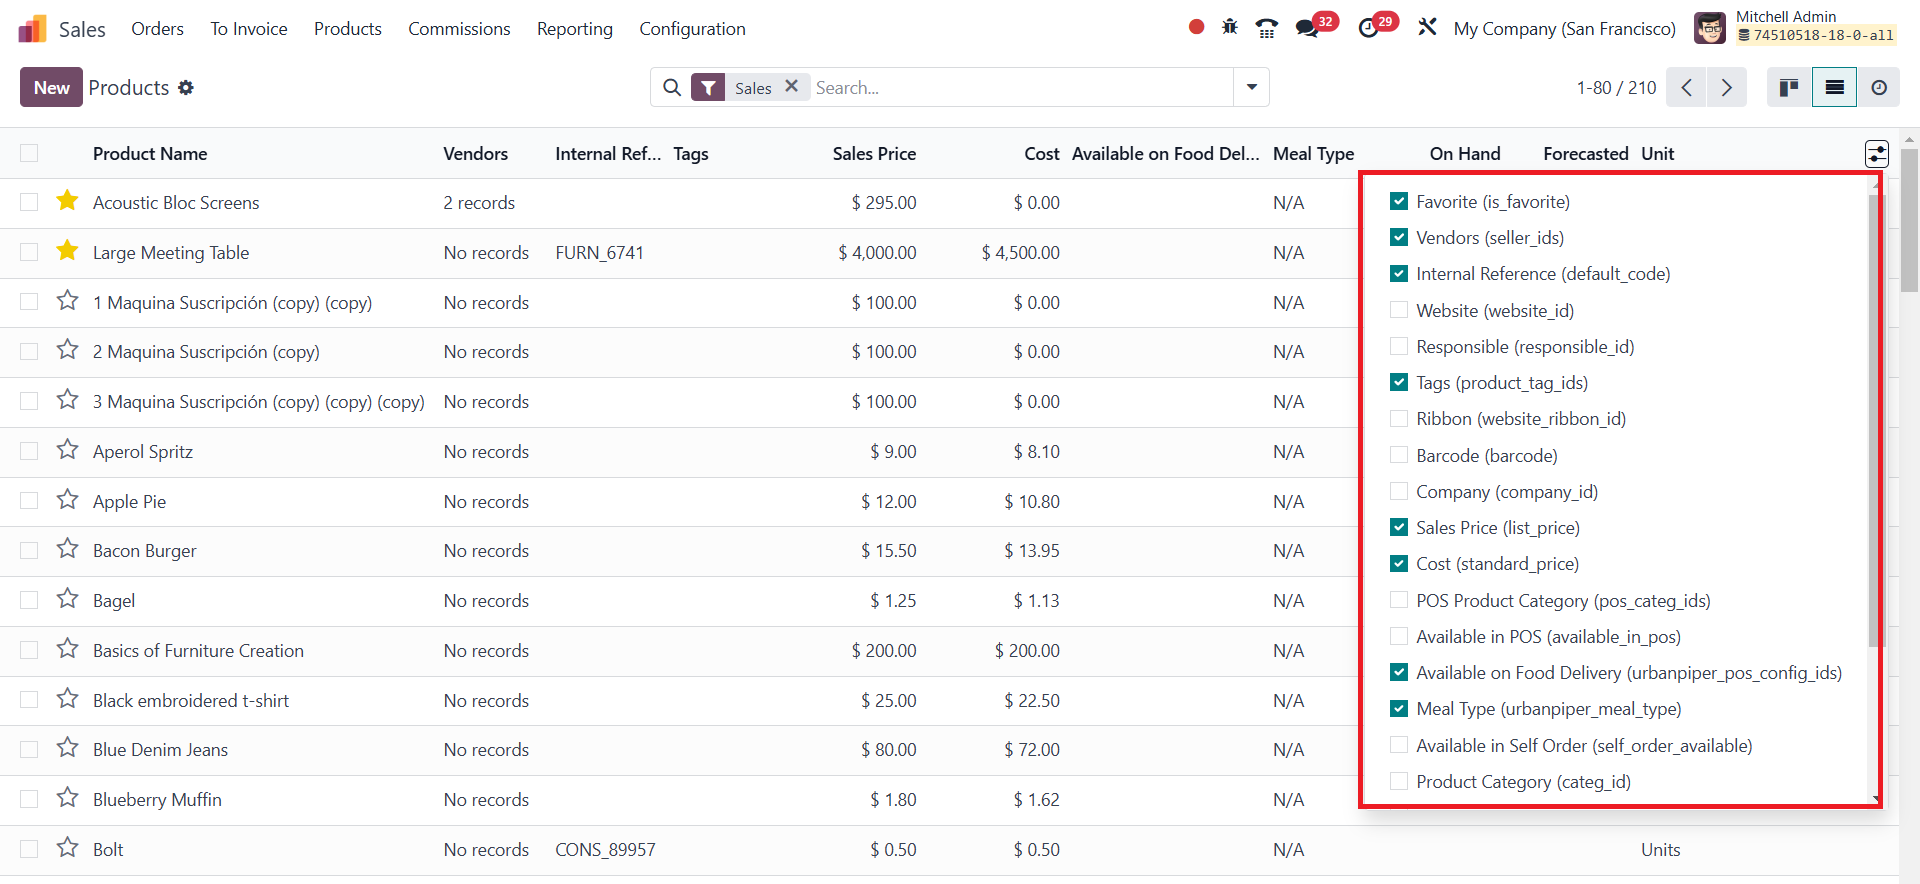Enable Product Category (categ_id) column

pos(1399,782)
